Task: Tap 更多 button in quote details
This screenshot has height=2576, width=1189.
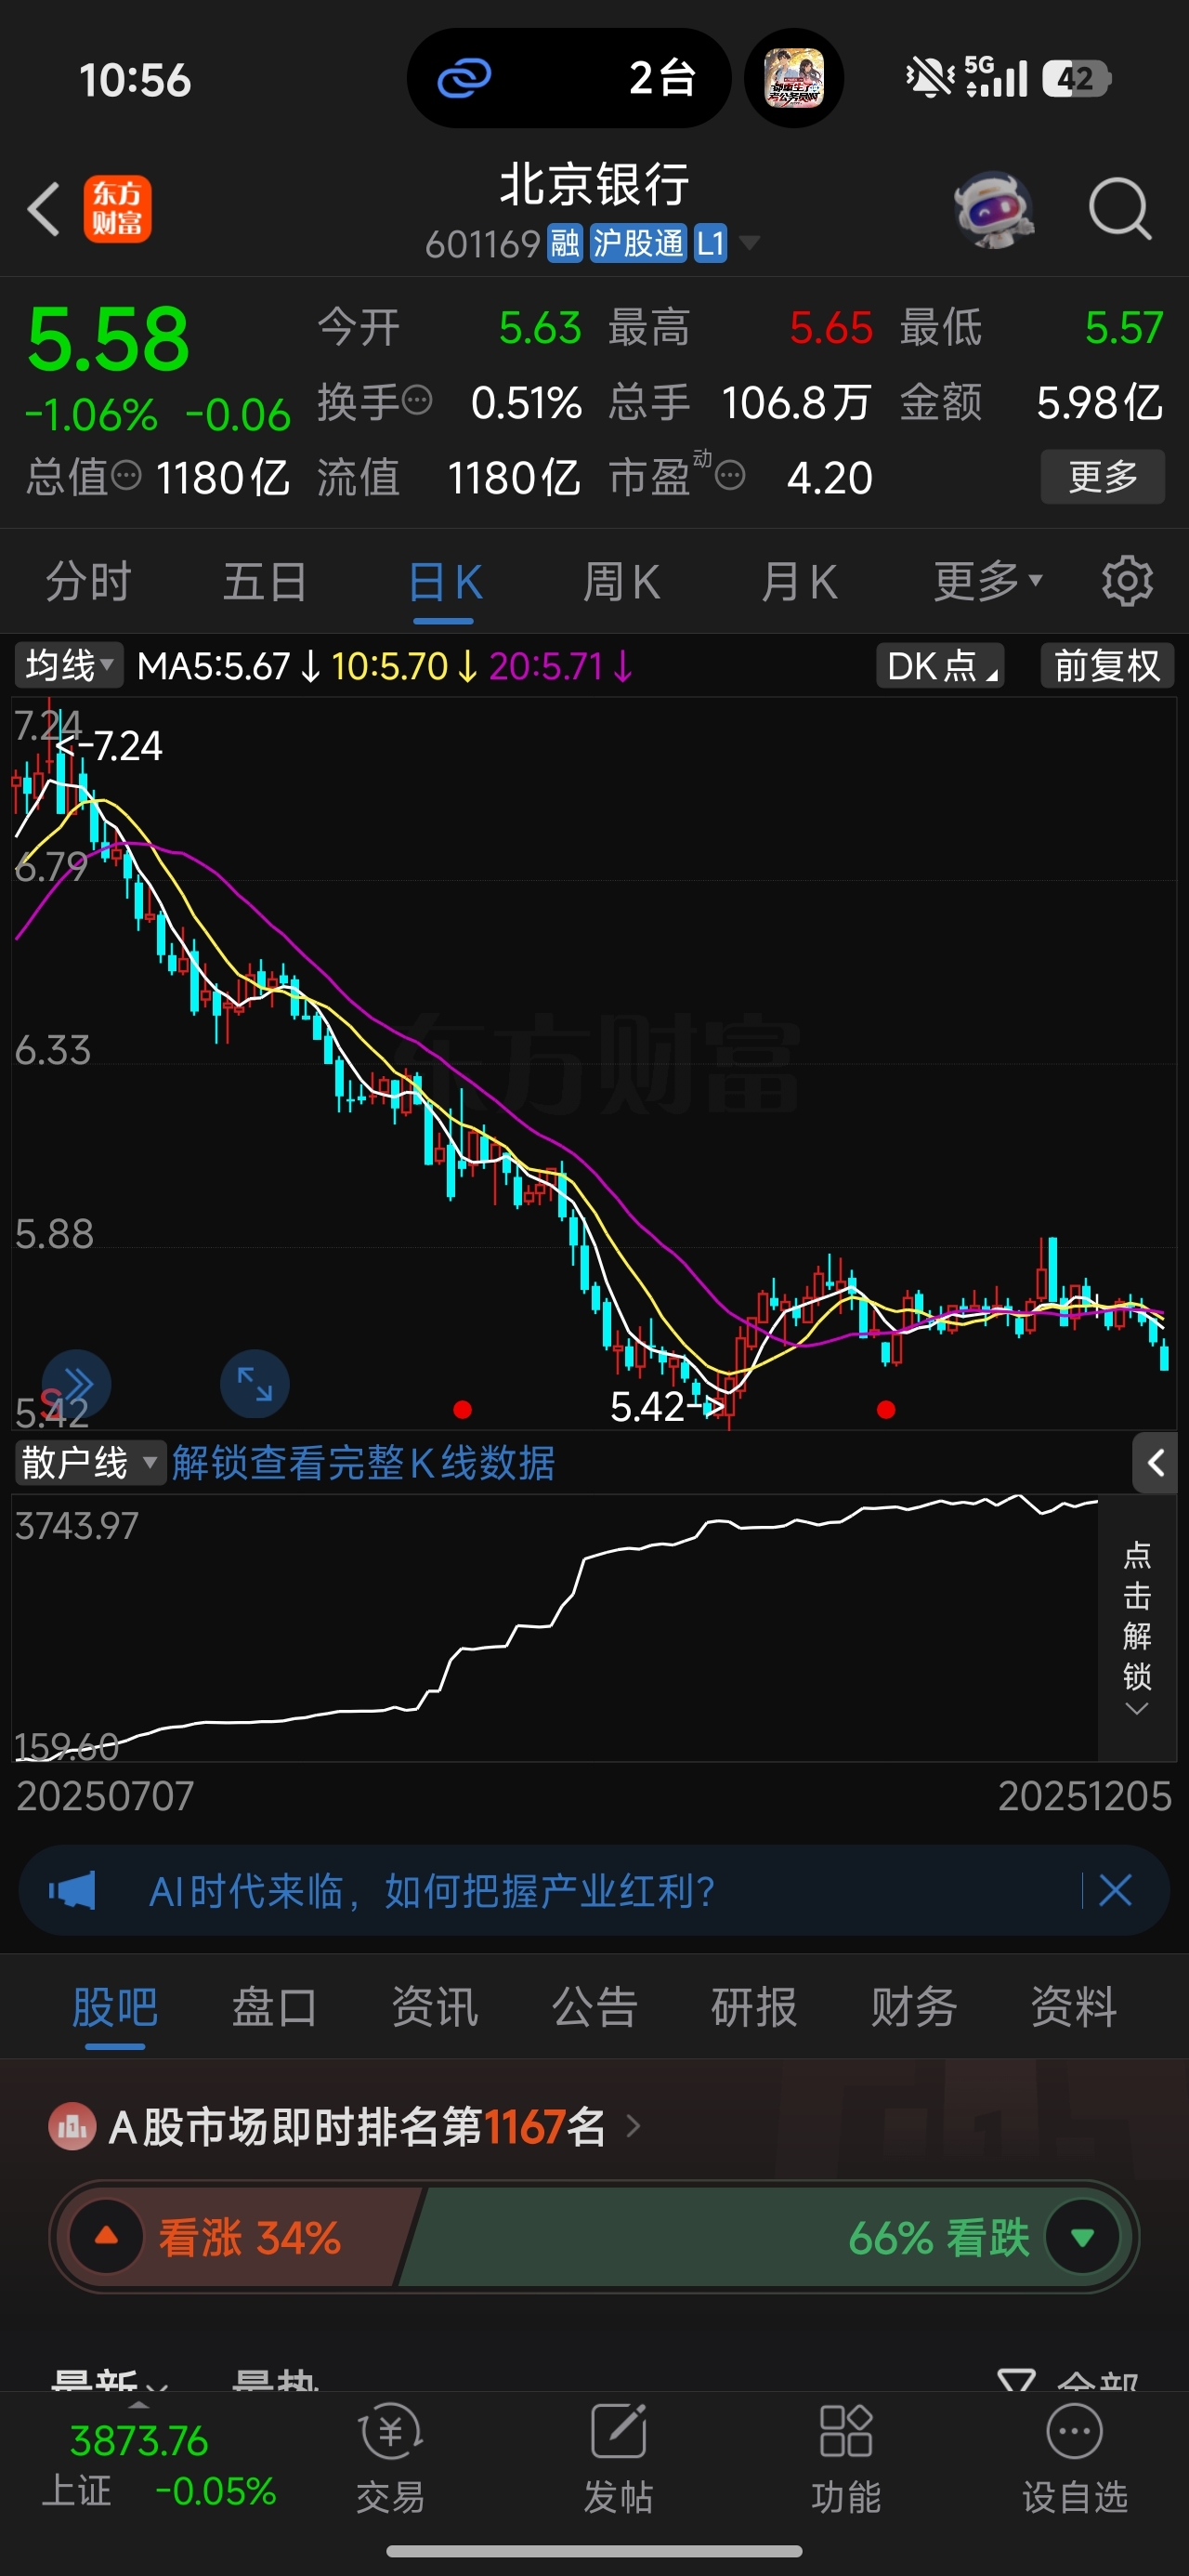Action: pos(1103,476)
